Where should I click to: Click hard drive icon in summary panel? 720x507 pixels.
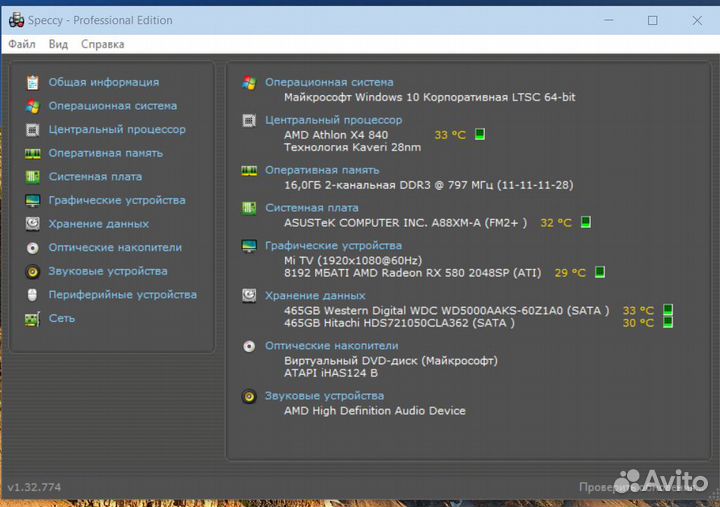point(249,296)
